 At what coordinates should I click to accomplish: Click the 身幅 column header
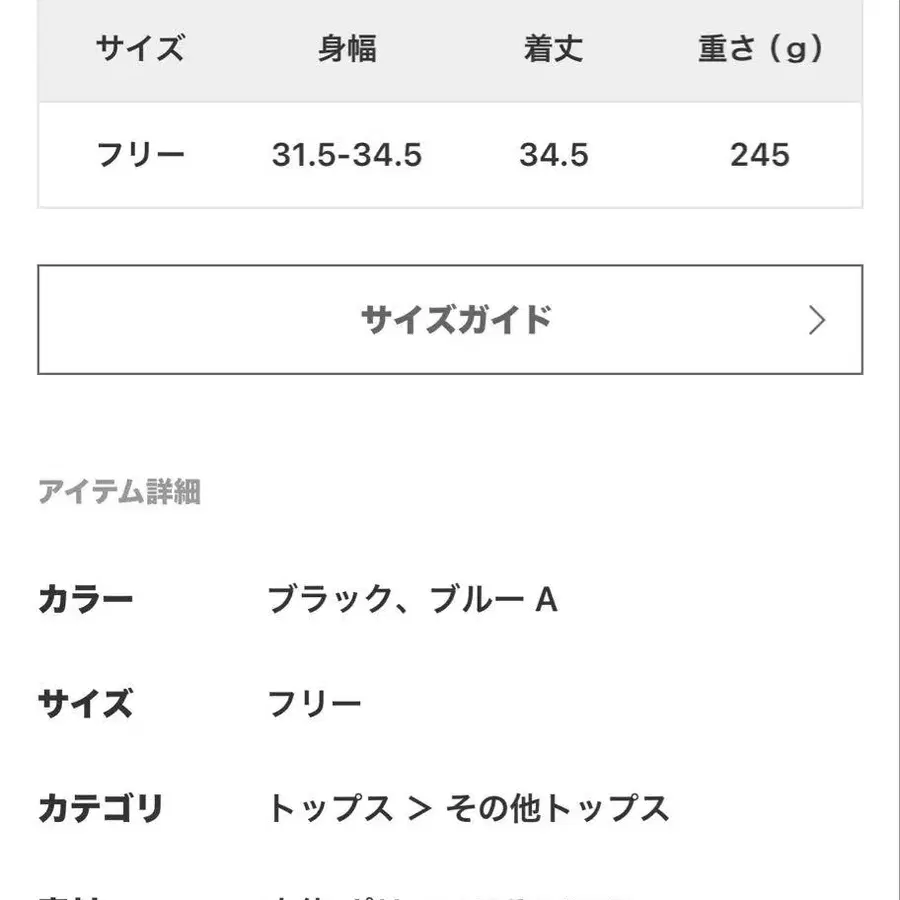click(347, 49)
